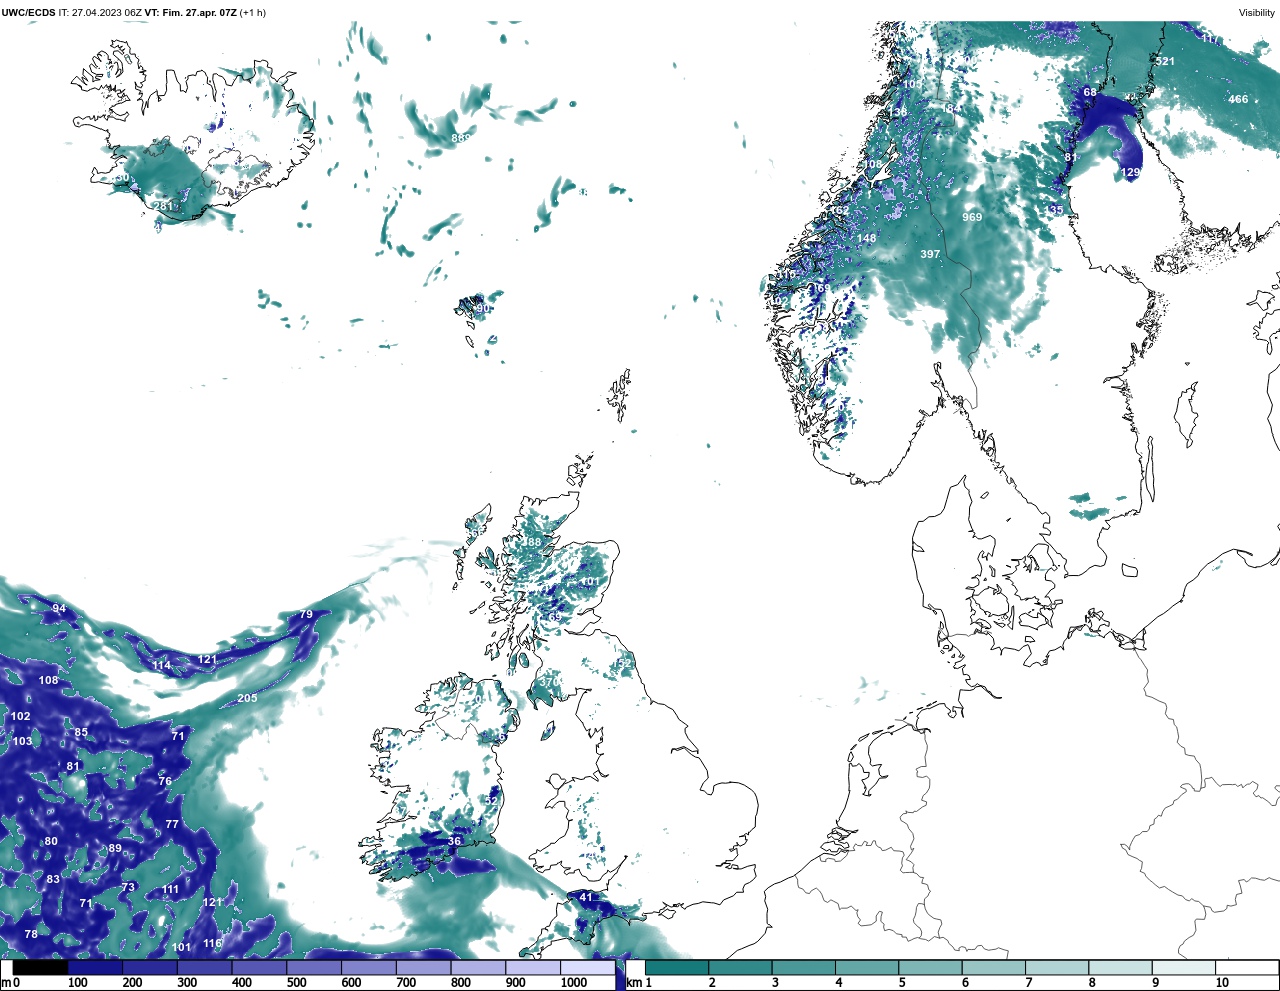Click the visibility value "77"
The width and height of the screenshot is (1280, 991).
172,825
